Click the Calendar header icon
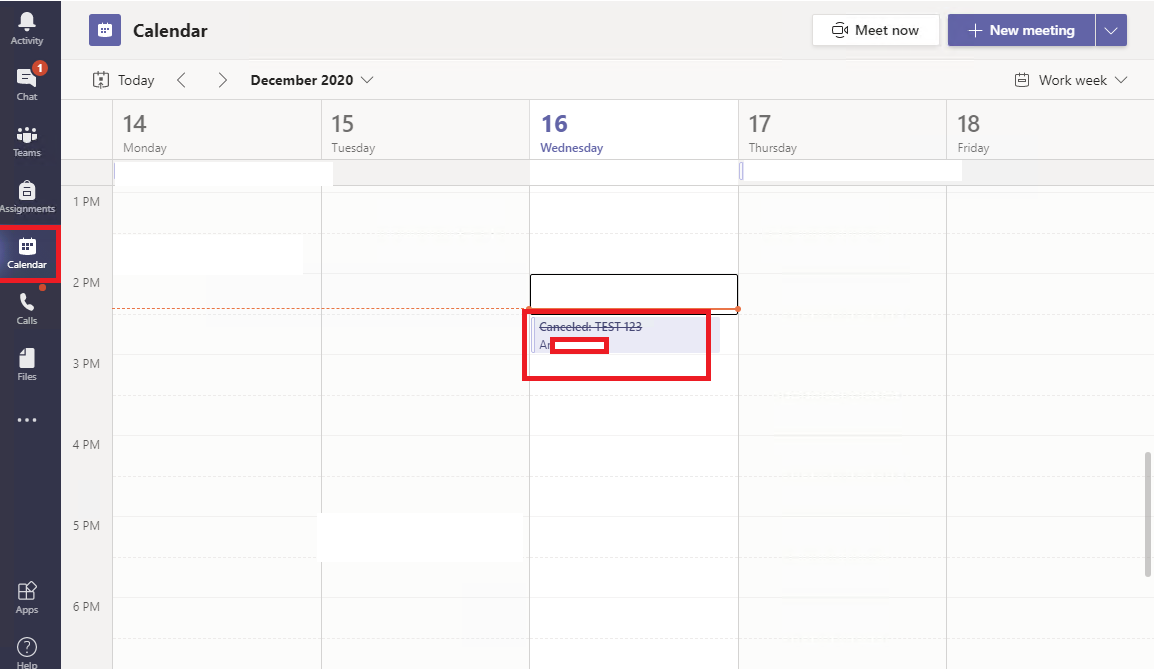Viewport: 1161px width, 669px height. 104,30
